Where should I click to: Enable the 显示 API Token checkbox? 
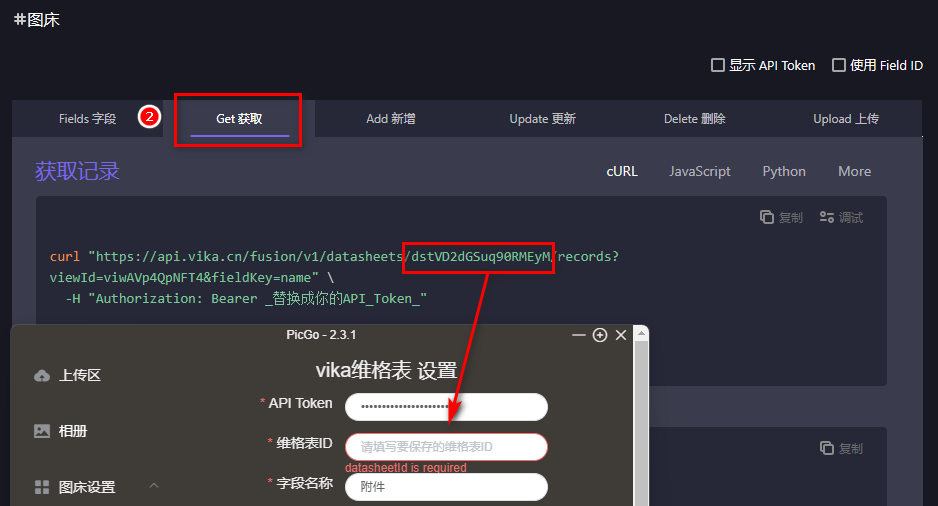click(718, 65)
